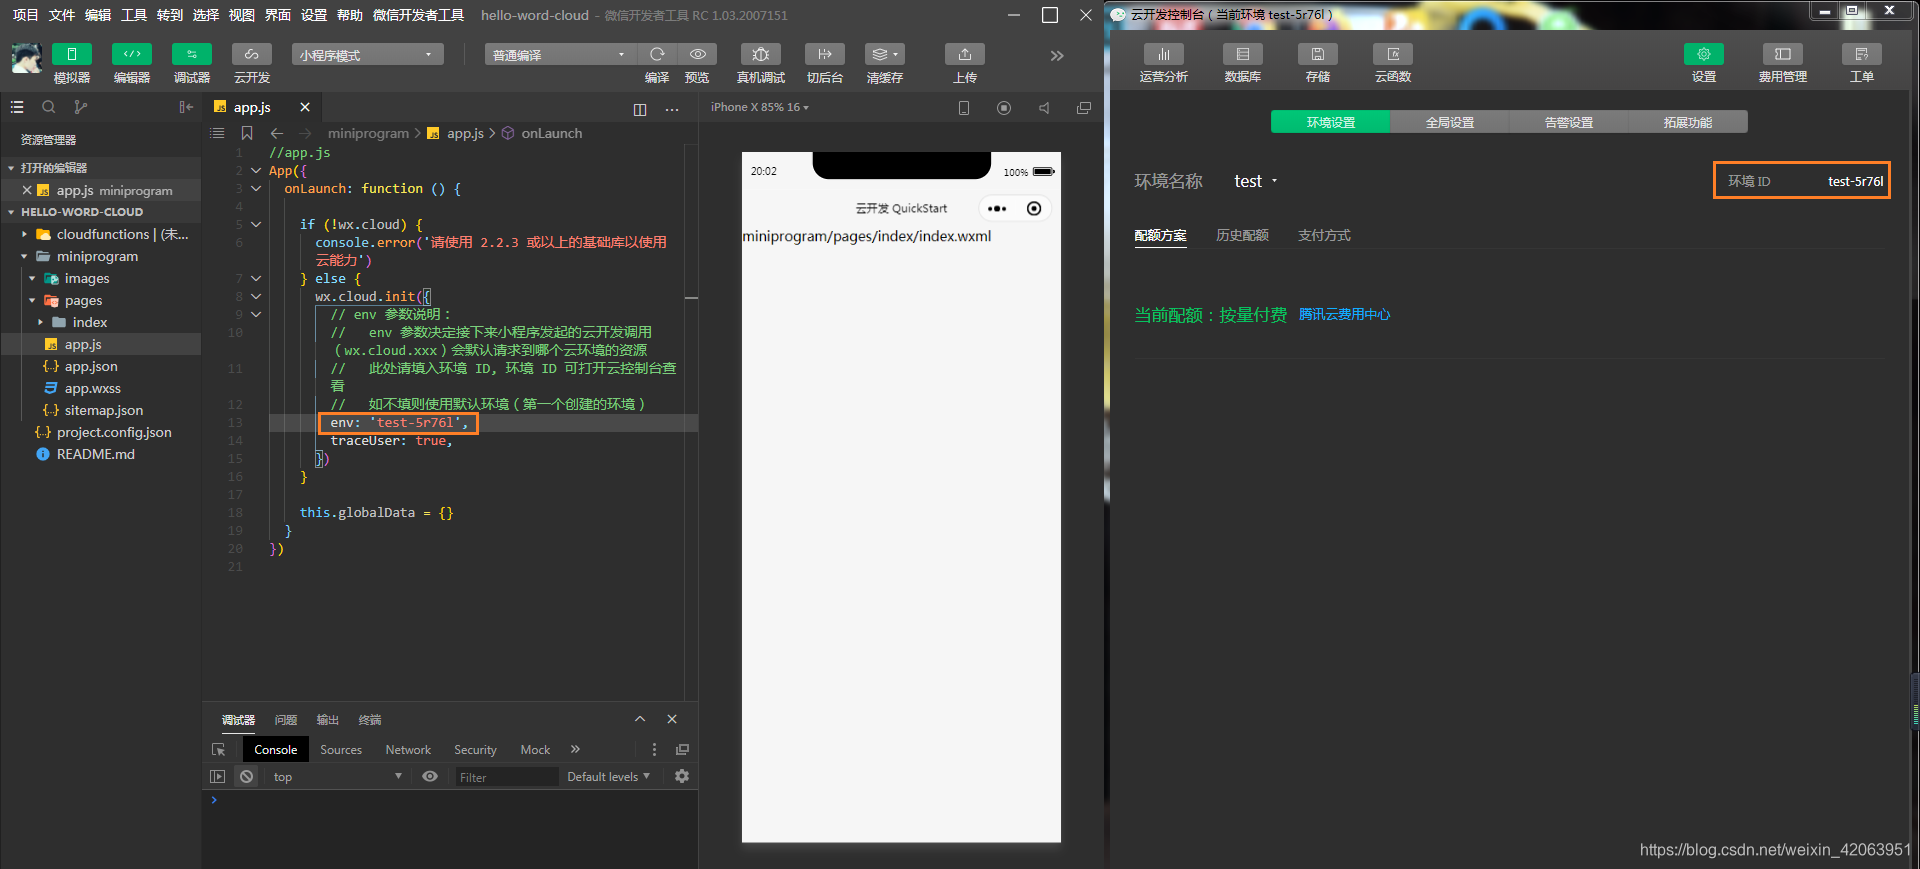Open the Network devtools tab

[x=408, y=750]
